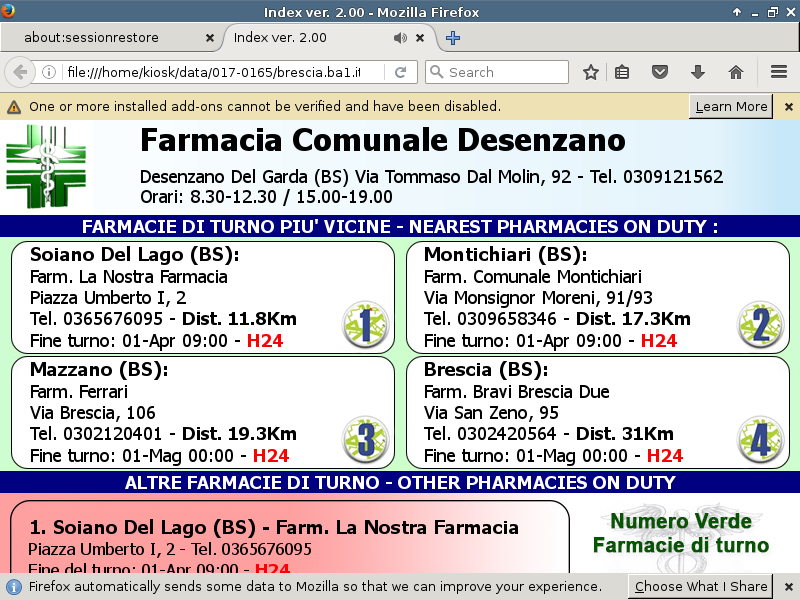Open the Downloads arrow icon
This screenshot has height=600, width=800.
[x=698, y=72]
